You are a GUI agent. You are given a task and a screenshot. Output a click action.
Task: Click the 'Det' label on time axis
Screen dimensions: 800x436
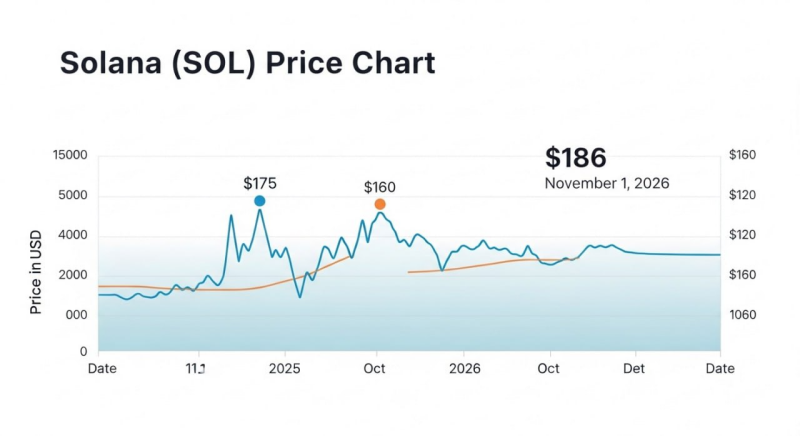click(634, 368)
